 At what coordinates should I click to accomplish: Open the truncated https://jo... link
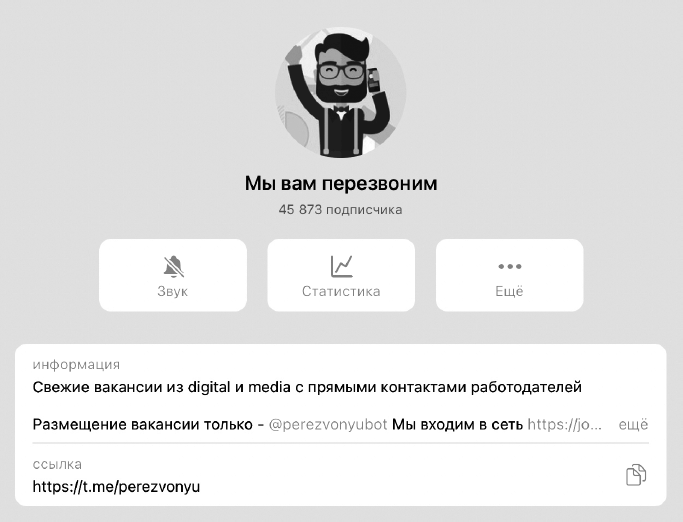point(565,424)
